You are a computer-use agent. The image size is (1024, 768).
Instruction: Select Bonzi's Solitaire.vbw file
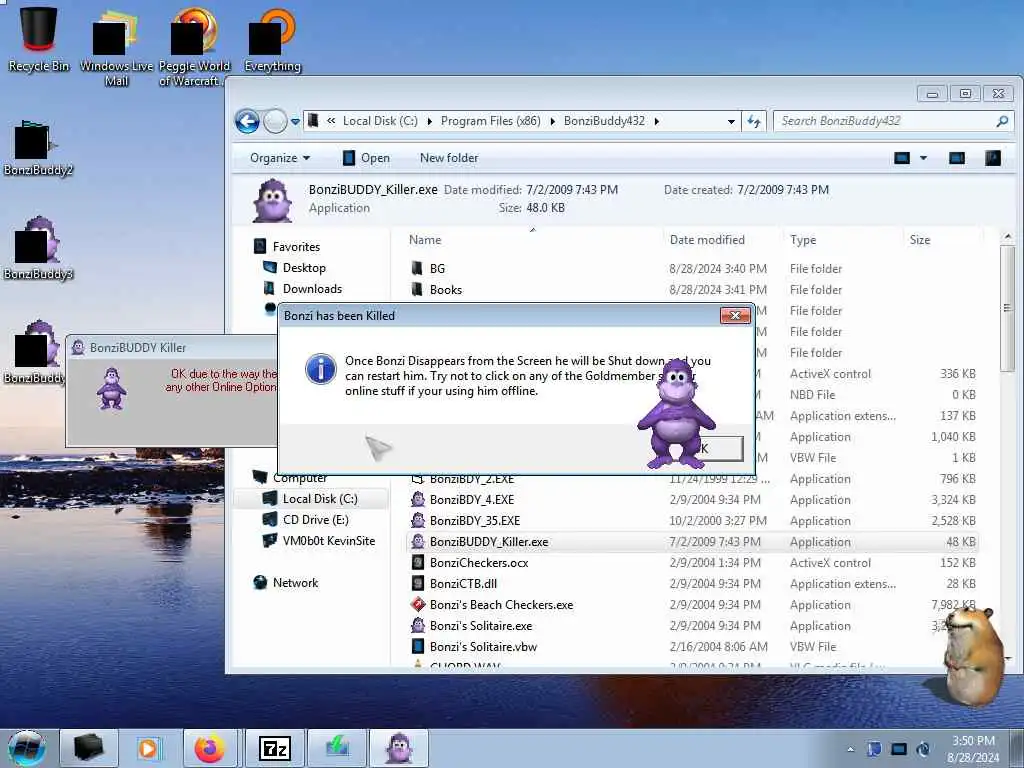pyautogui.click(x=692, y=647)
